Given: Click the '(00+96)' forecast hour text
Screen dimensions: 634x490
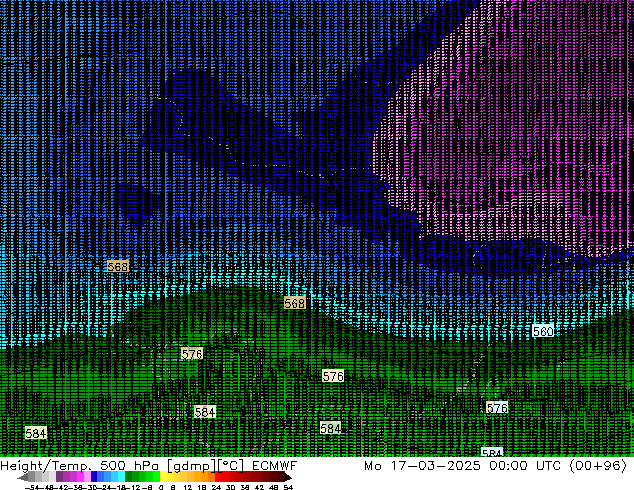Looking at the screenshot, I should (x=598, y=466).
